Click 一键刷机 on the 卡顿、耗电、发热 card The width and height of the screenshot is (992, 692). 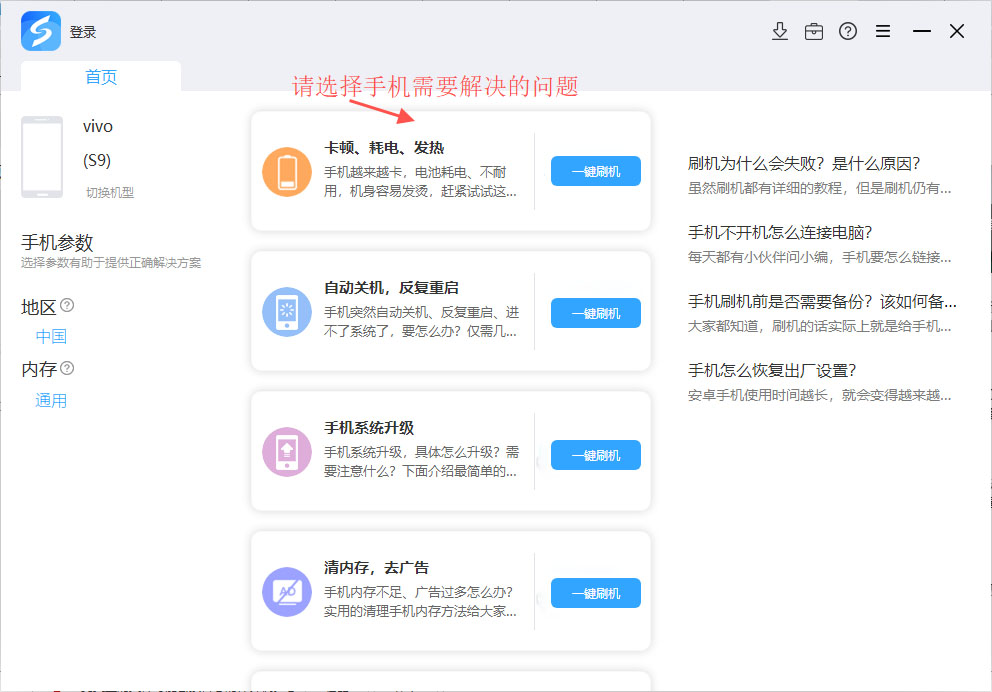click(x=595, y=171)
